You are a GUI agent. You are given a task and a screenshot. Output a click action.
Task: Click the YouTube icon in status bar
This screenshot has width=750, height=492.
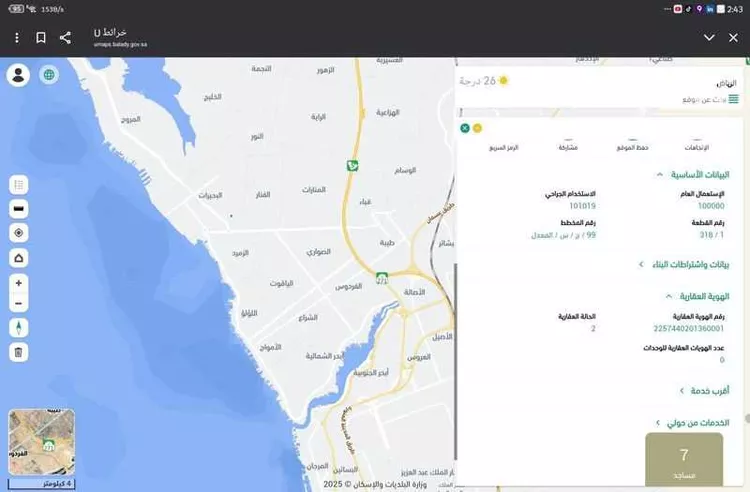[x=678, y=9]
